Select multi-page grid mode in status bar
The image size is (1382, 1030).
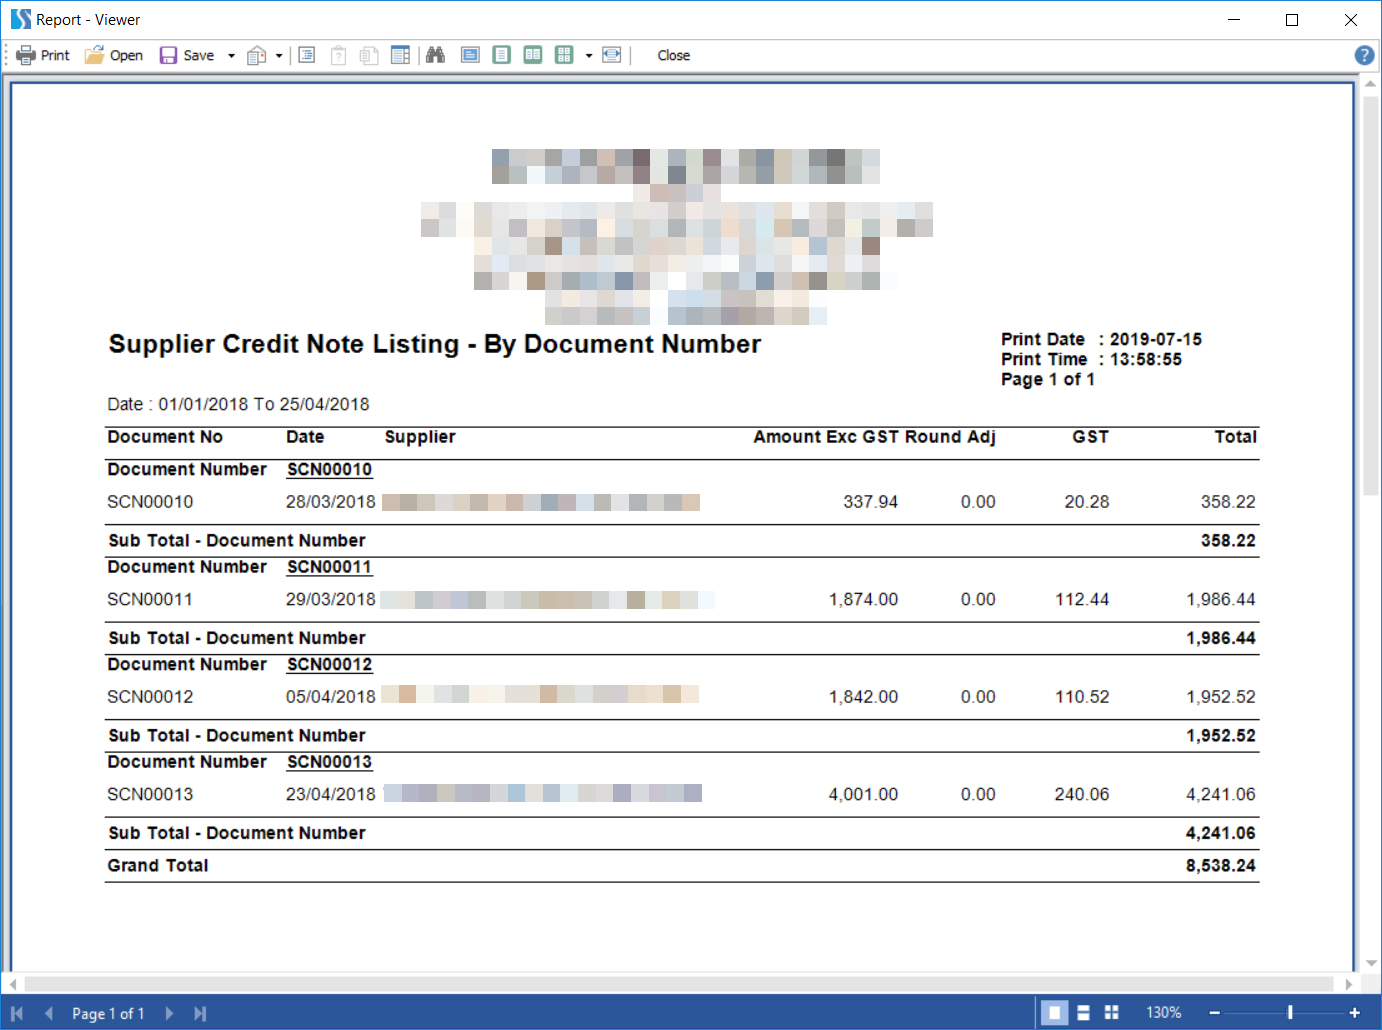(1111, 1013)
